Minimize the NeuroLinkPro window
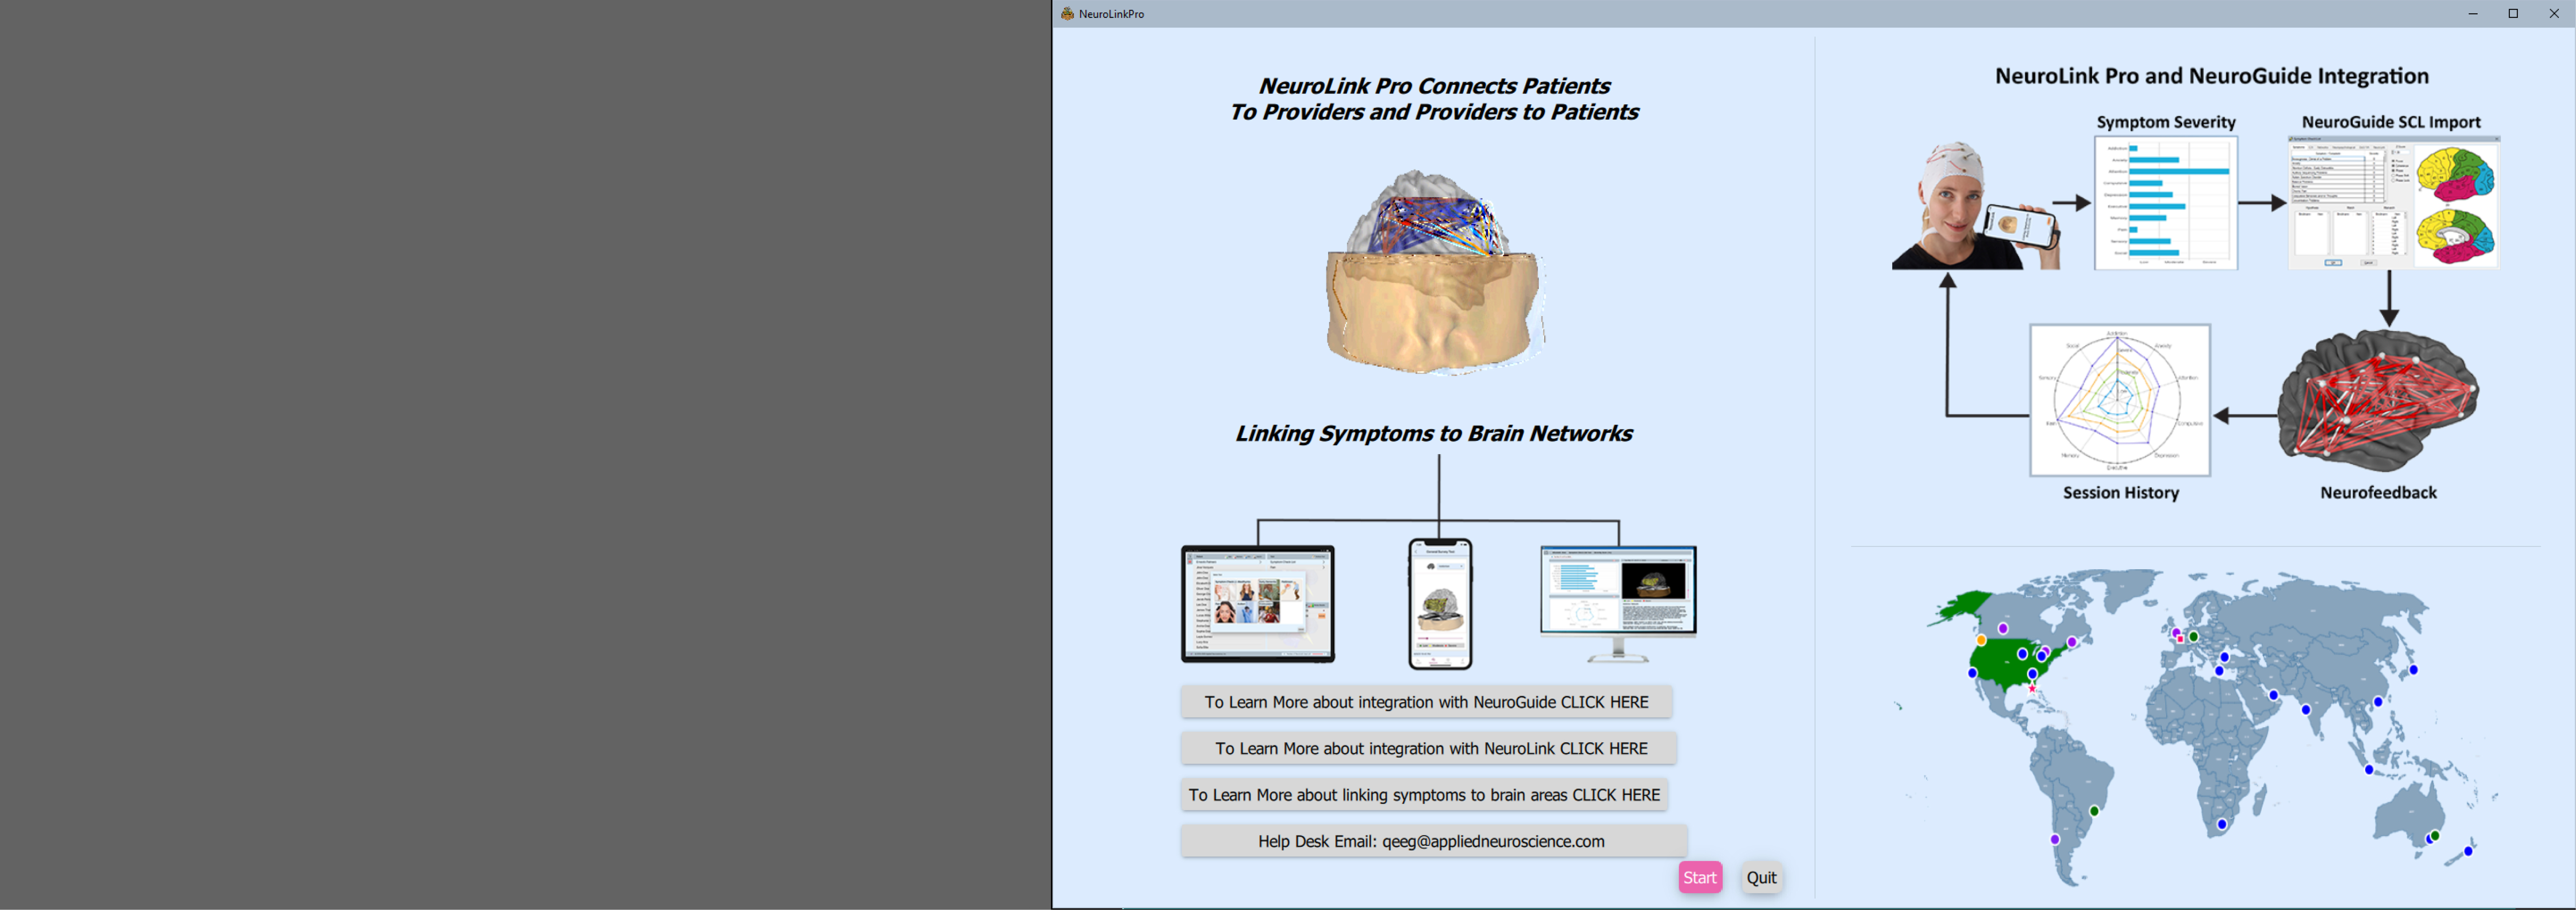This screenshot has width=2576, height=910. tap(2473, 14)
